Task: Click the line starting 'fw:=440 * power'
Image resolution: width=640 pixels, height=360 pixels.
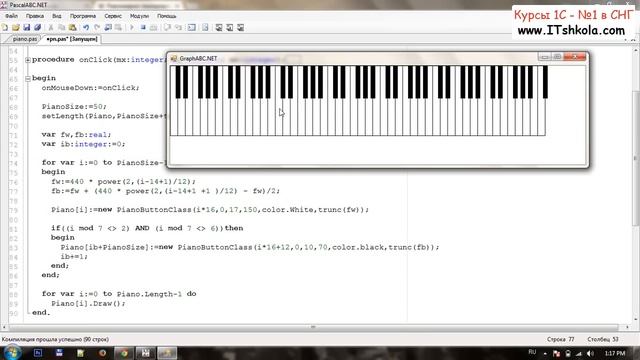Action: pyautogui.click(x=123, y=181)
